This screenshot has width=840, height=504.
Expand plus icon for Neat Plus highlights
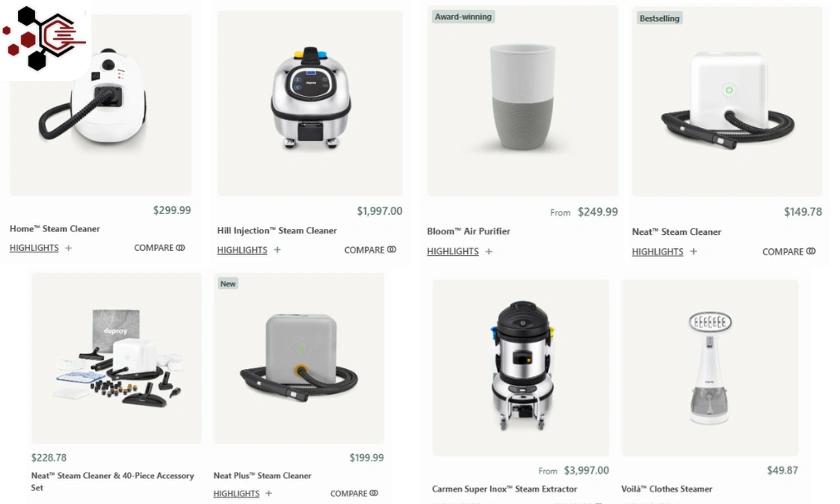(268, 493)
